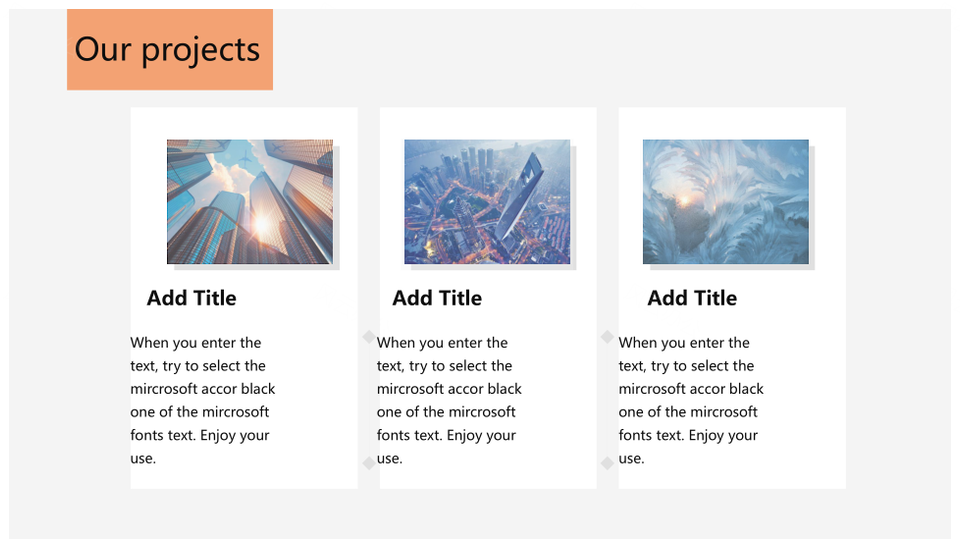This screenshot has height=548, width=960.
Task: Click 'Add Title' under the skyscraper photo
Action: [x=191, y=298]
